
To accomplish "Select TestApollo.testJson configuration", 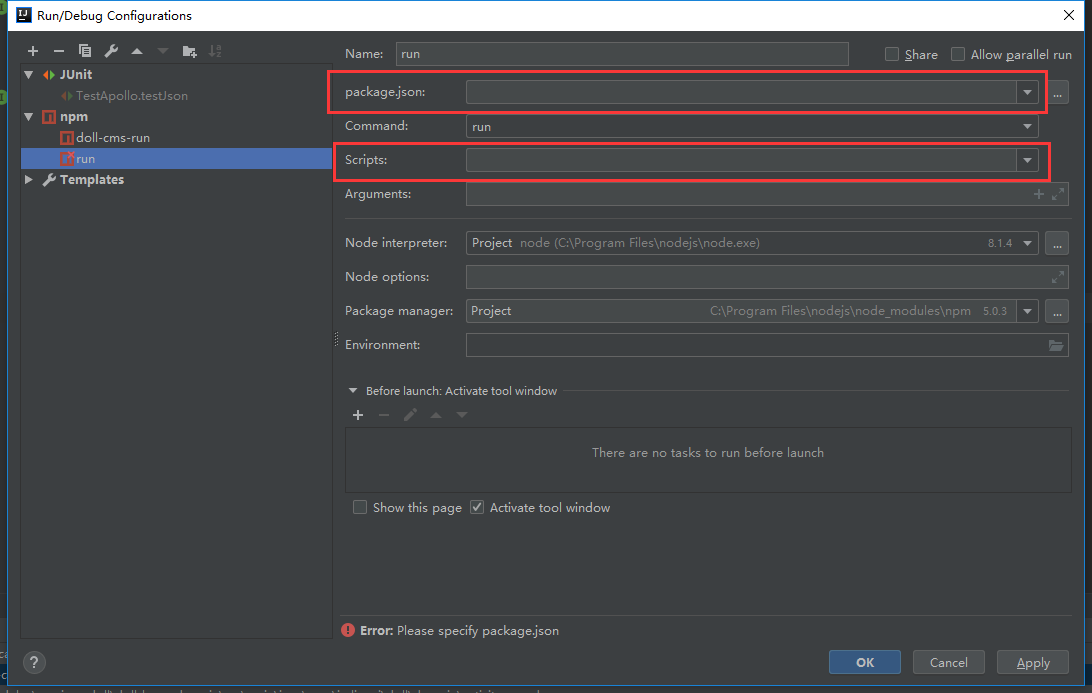I will [x=132, y=95].
